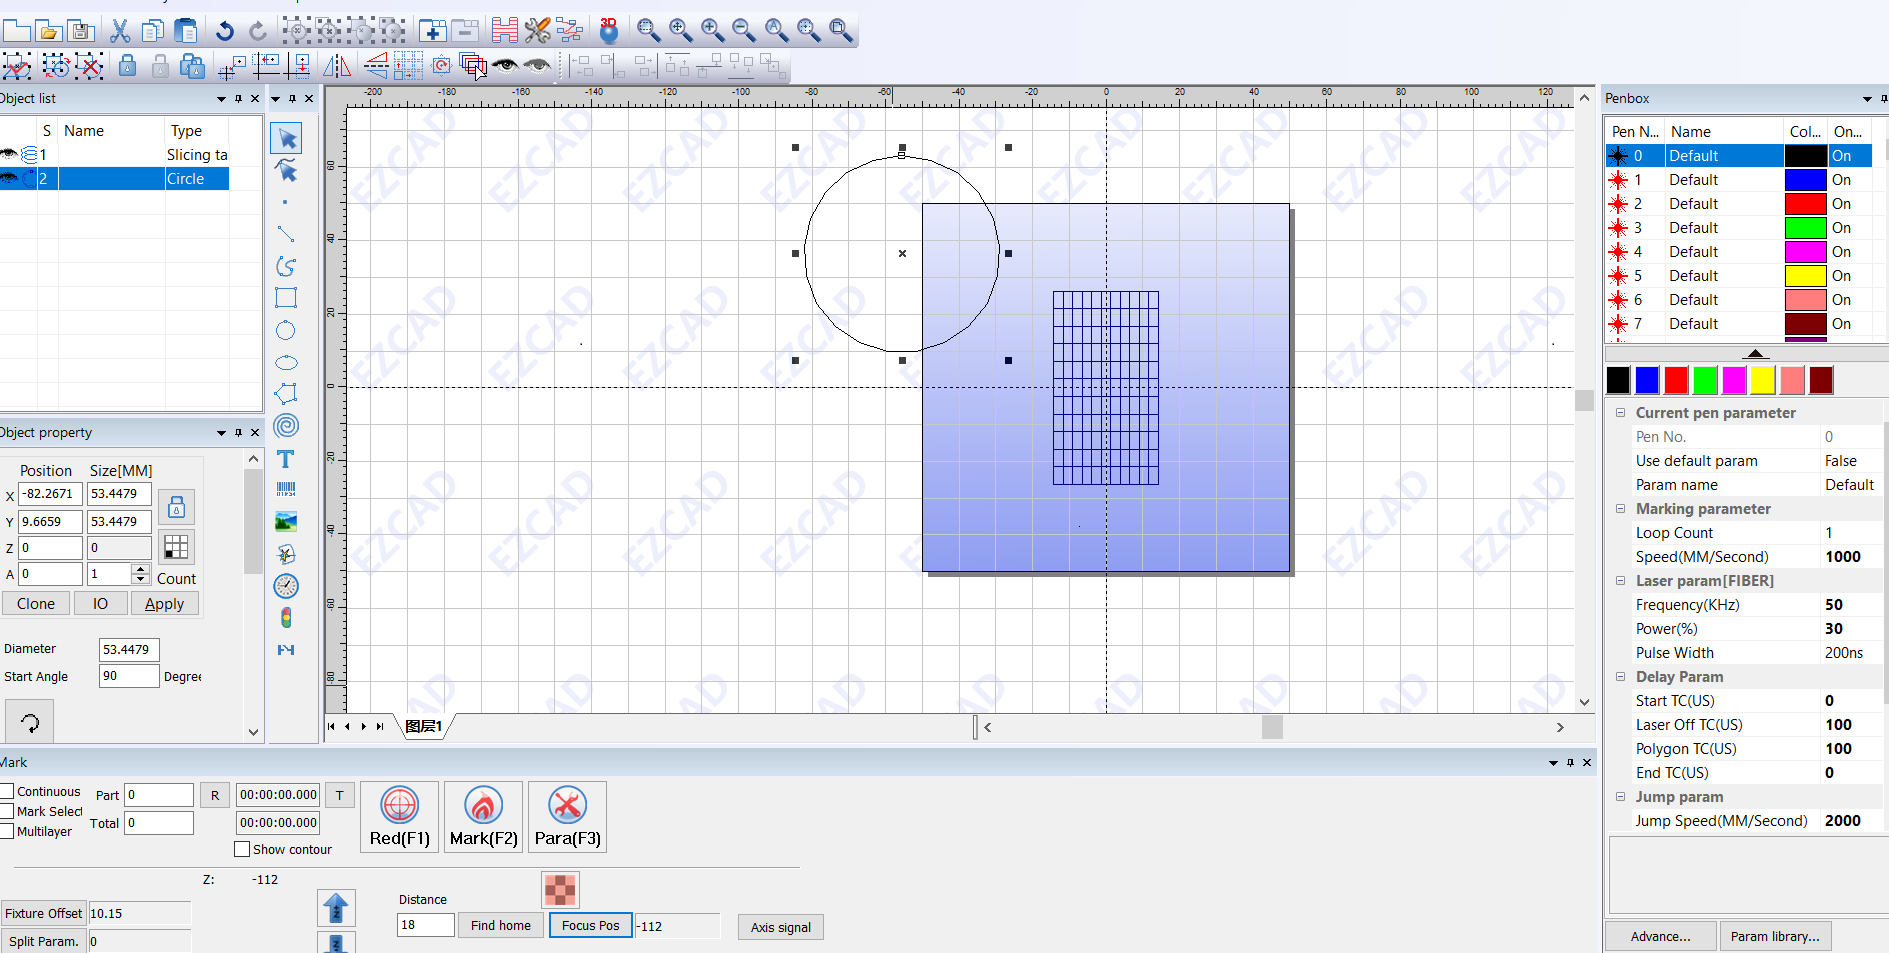
Task: Select pen 3 Default row
Action: pyautogui.click(x=1738, y=227)
